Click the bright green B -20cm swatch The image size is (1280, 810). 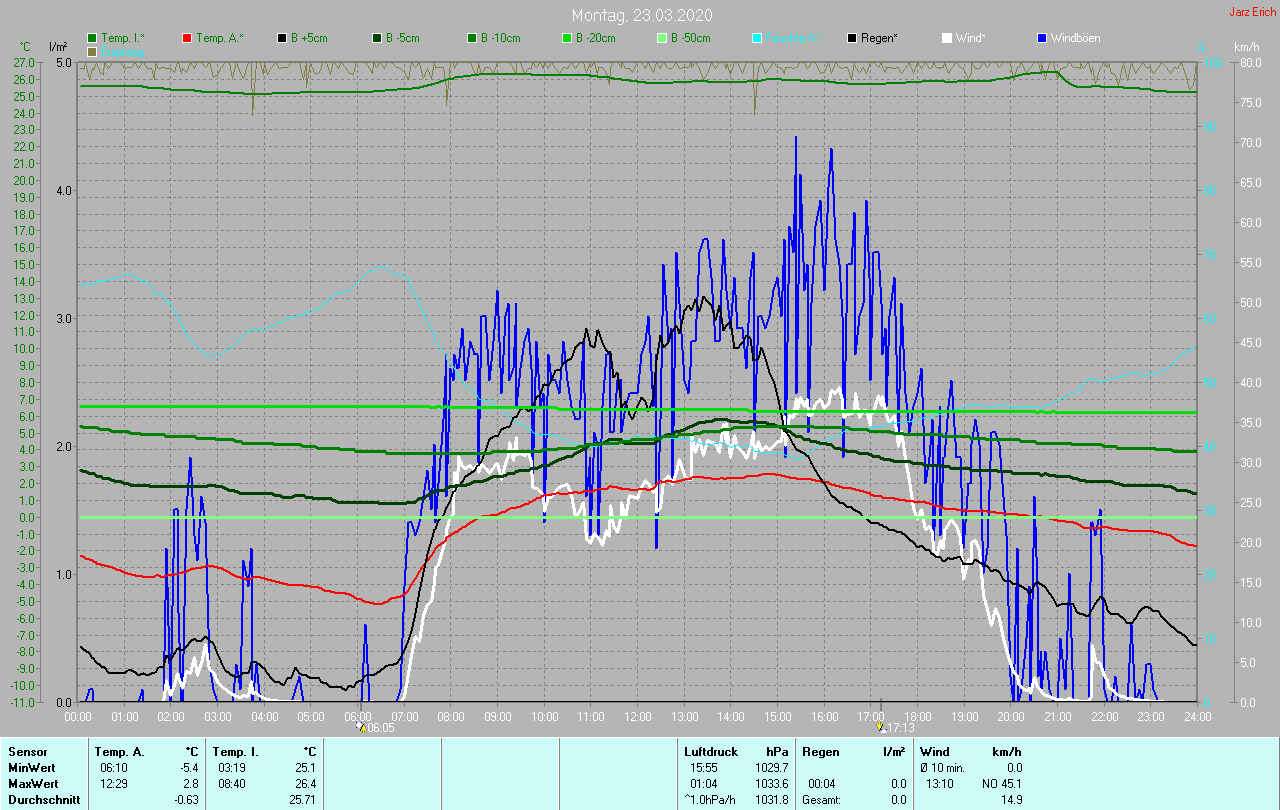[x=566, y=38]
